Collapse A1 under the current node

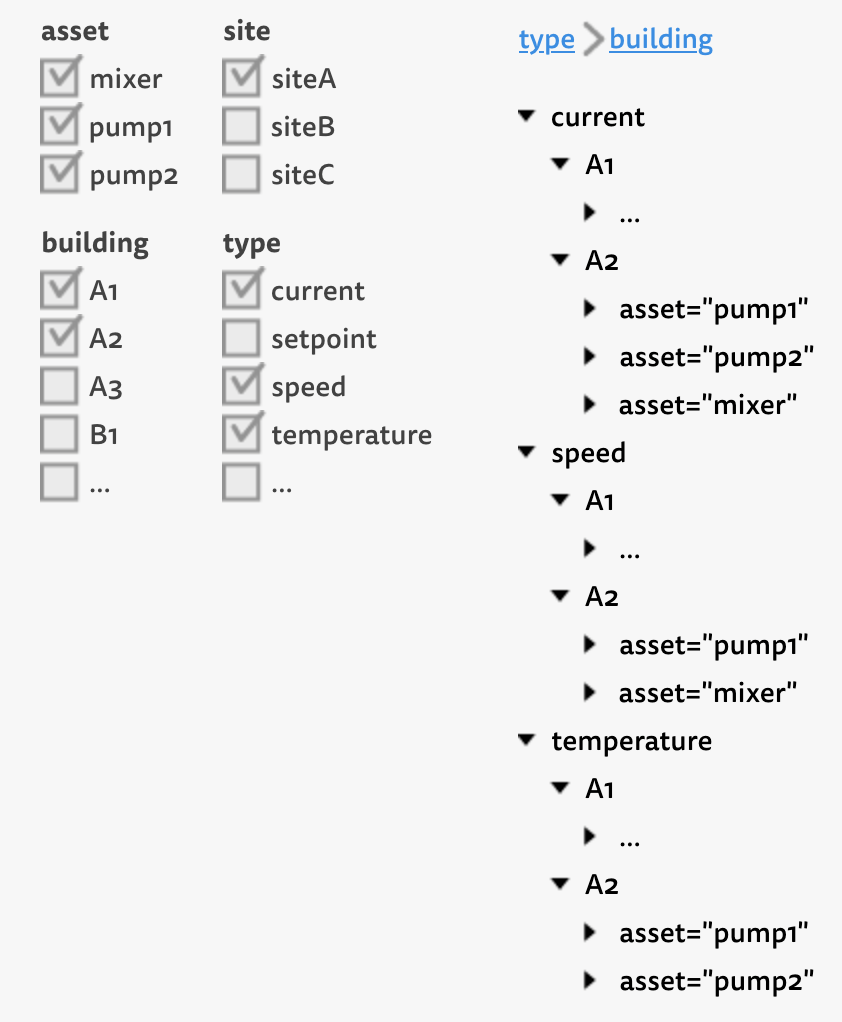coord(560,165)
